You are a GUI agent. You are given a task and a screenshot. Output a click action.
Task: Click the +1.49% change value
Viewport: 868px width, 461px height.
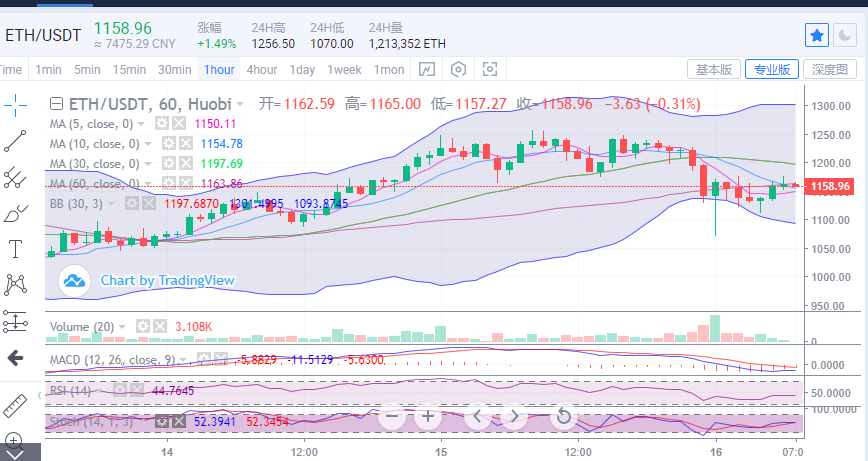click(x=216, y=44)
